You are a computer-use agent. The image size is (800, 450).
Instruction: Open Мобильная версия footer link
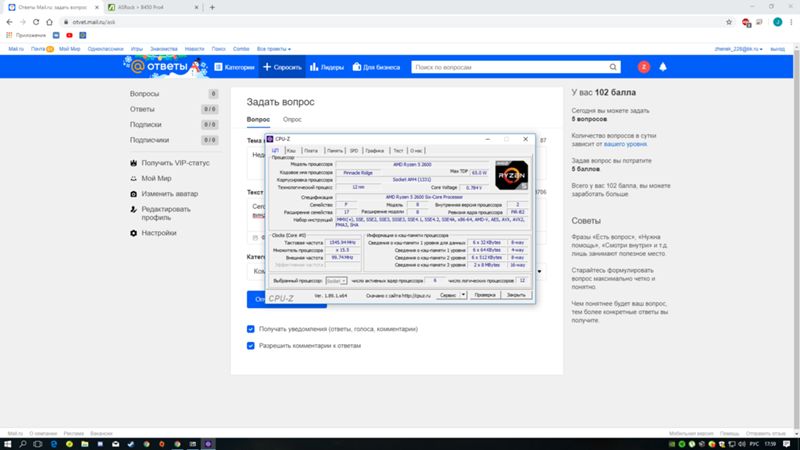691,433
